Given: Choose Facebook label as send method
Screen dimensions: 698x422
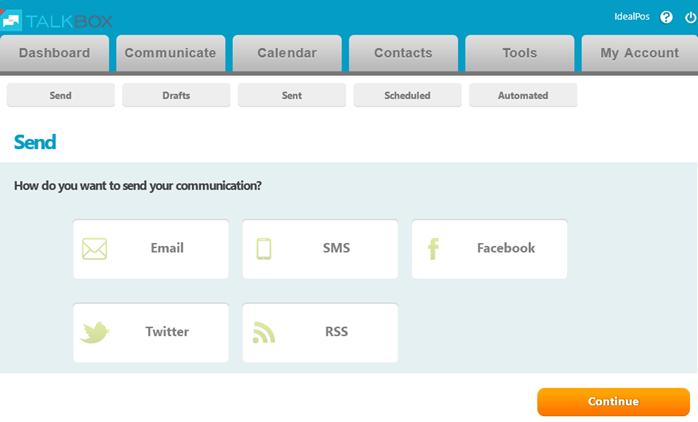Looking at the screenshot, I should pyautogui.click(x=506, y=248).
